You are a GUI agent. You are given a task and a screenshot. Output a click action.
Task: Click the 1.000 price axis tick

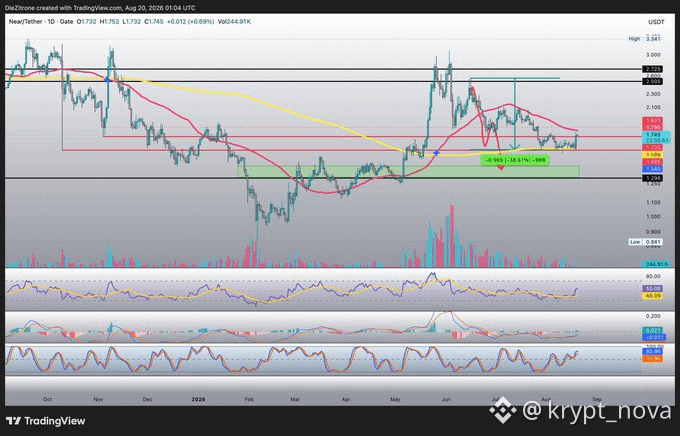pos(653,216)
